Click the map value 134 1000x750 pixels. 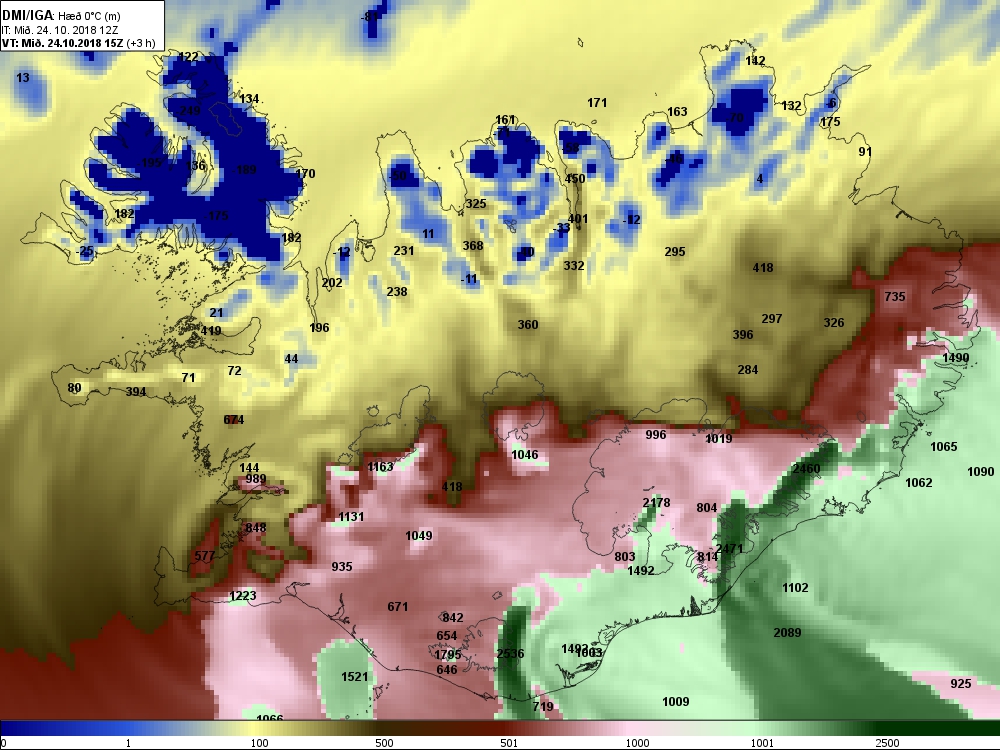[249, 99]
